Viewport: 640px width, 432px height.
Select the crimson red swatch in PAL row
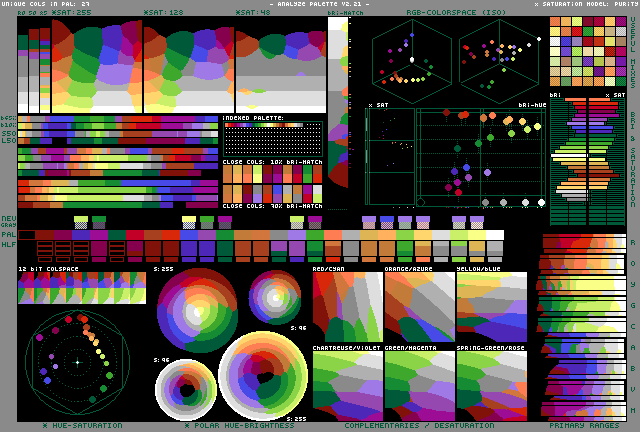[x=135, y=235]
